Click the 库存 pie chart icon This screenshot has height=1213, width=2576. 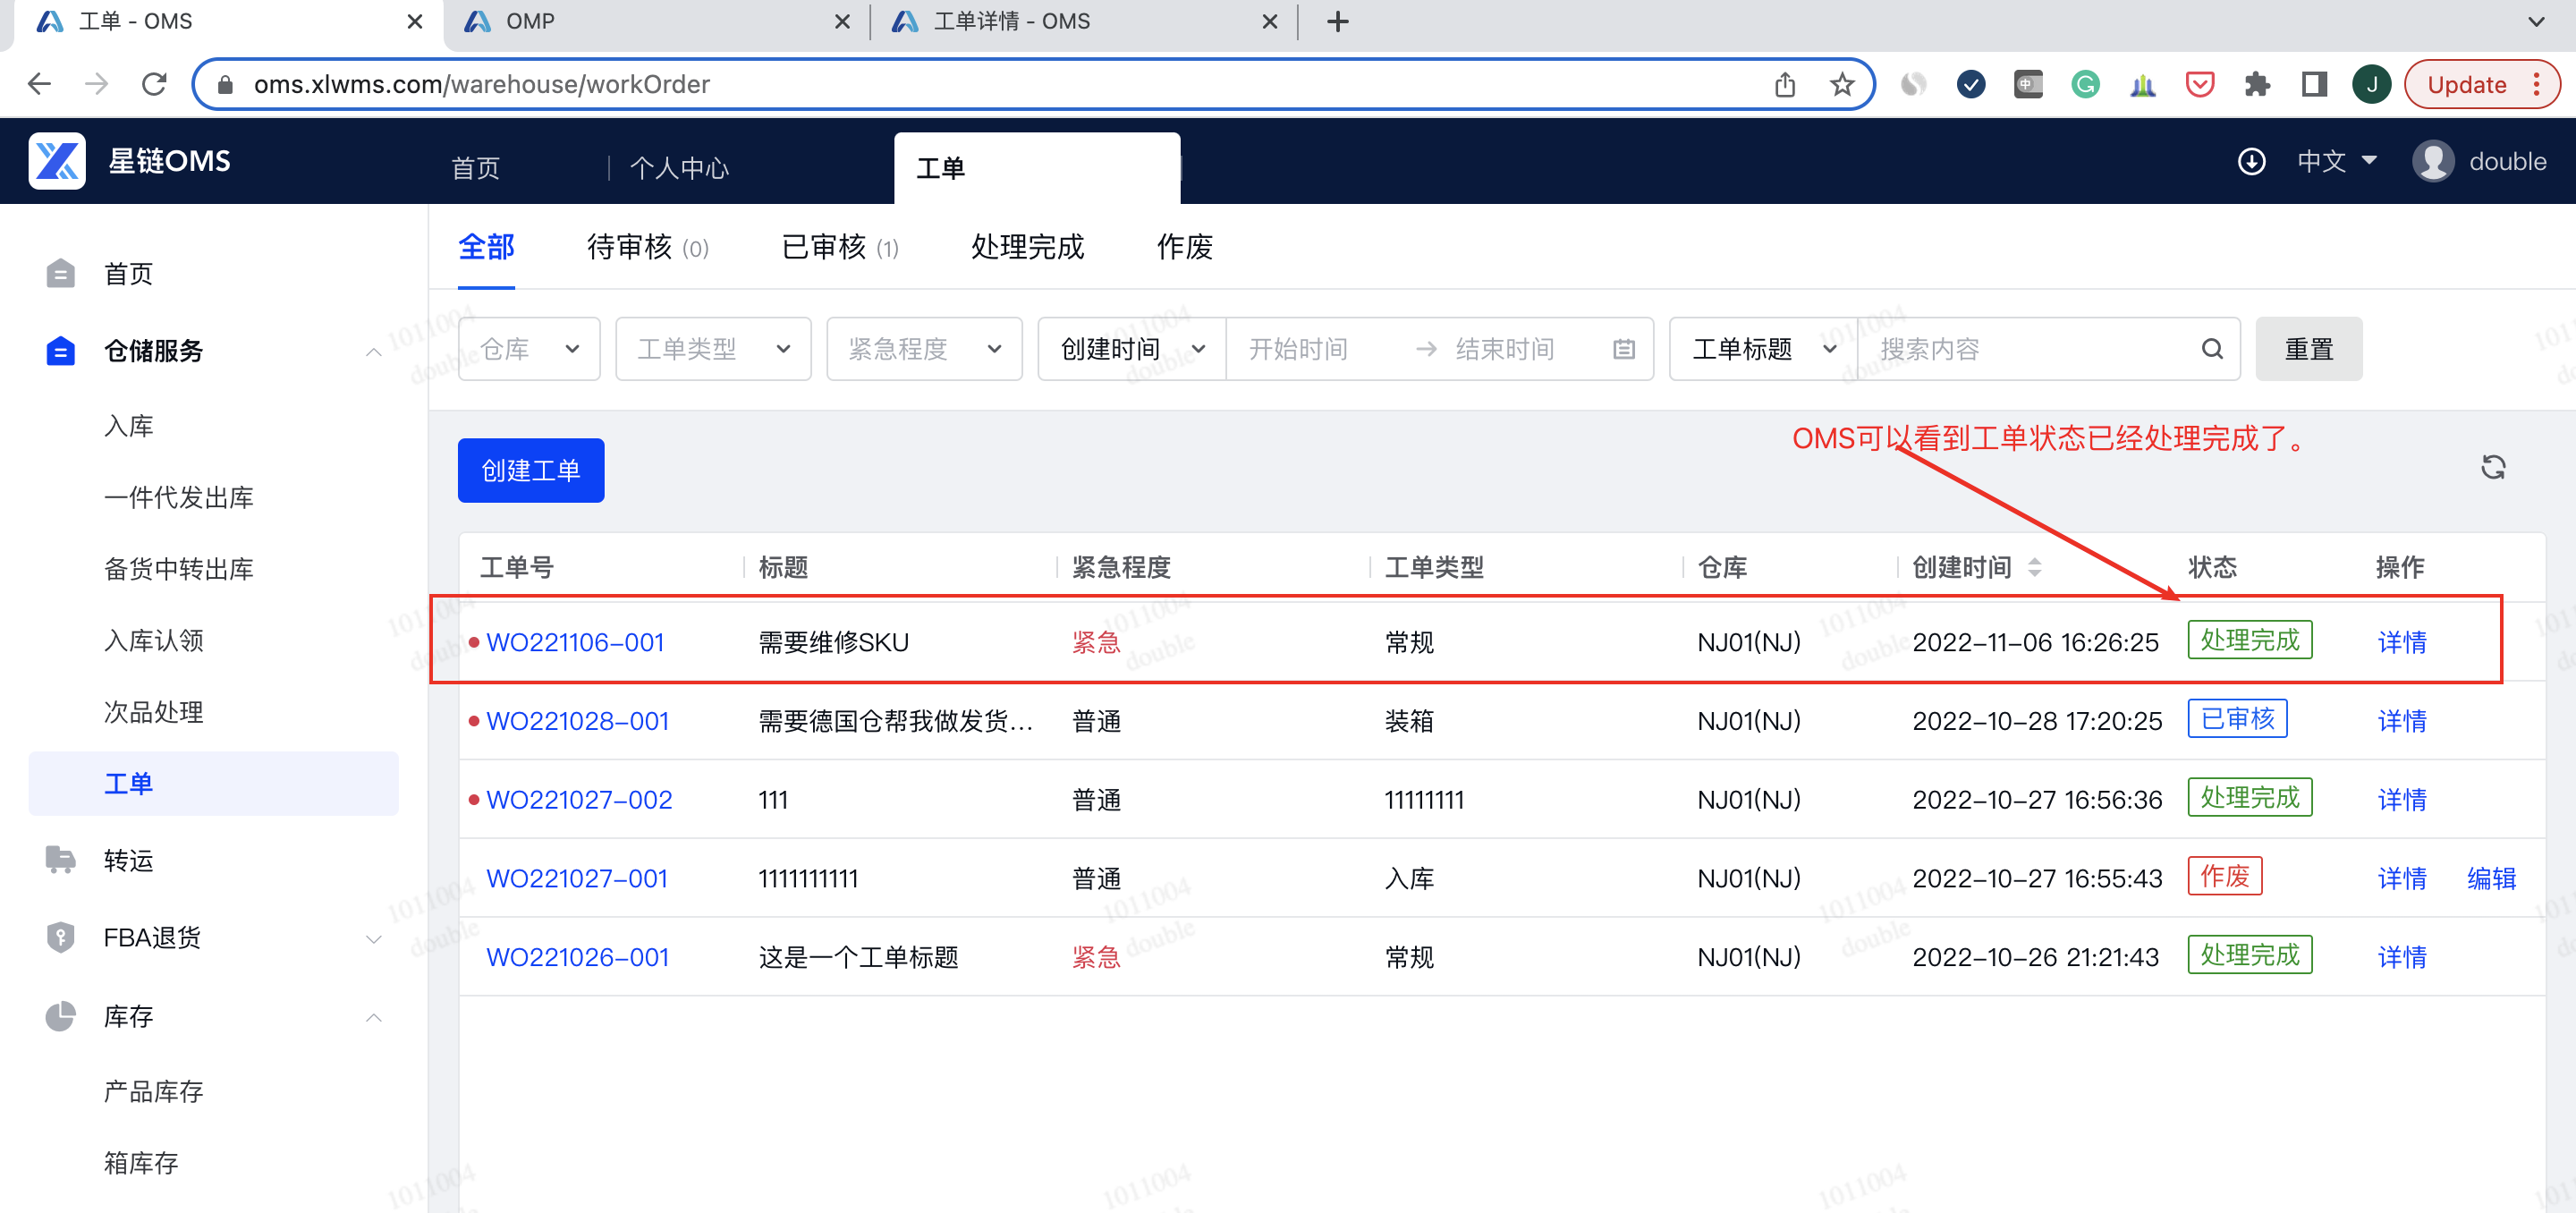point(61,1016)
